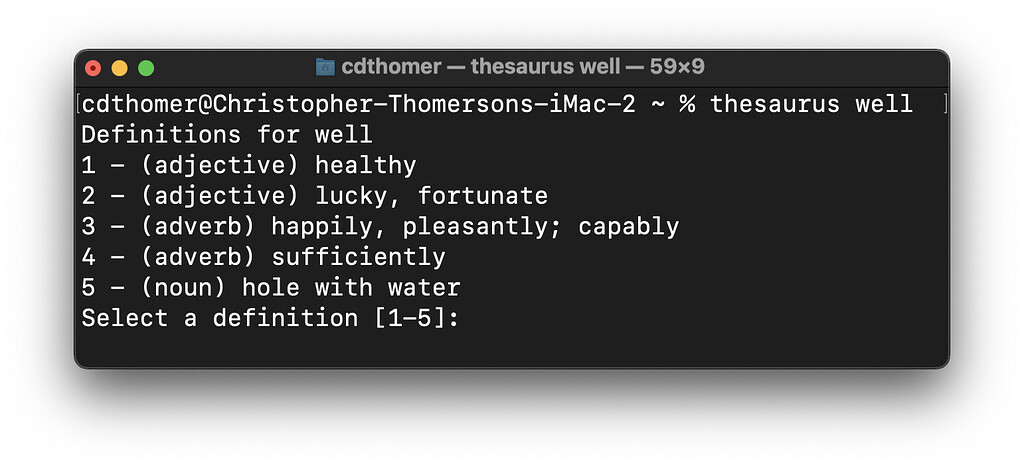Select the word 'healthy' in definition 1
The image size is (1024, 467).
(365, 165)
